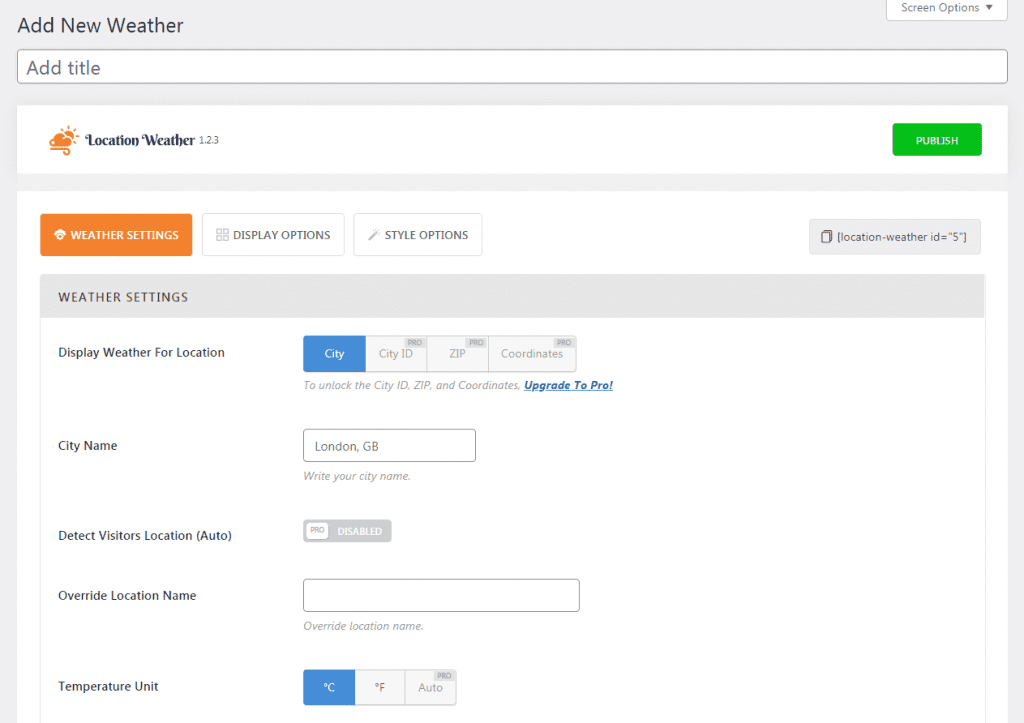The width and height of the screenshot is (1024, 723).
Task: Click the clipboard icon to copy the shortcode
Action: [x=825, y=236]
